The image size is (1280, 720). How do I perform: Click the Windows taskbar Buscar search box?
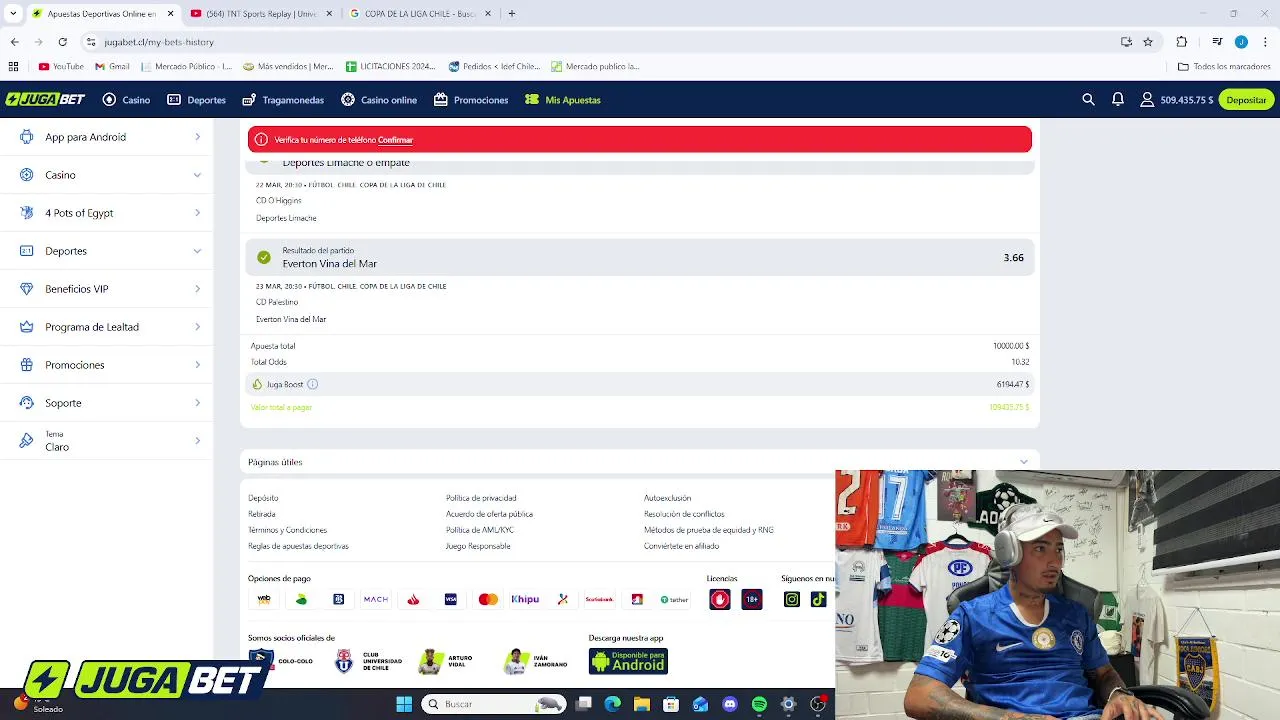pos(494,704)
